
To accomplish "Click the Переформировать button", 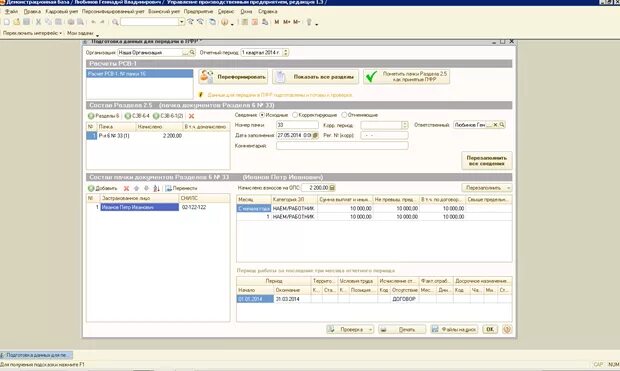I will pos(233,77).
